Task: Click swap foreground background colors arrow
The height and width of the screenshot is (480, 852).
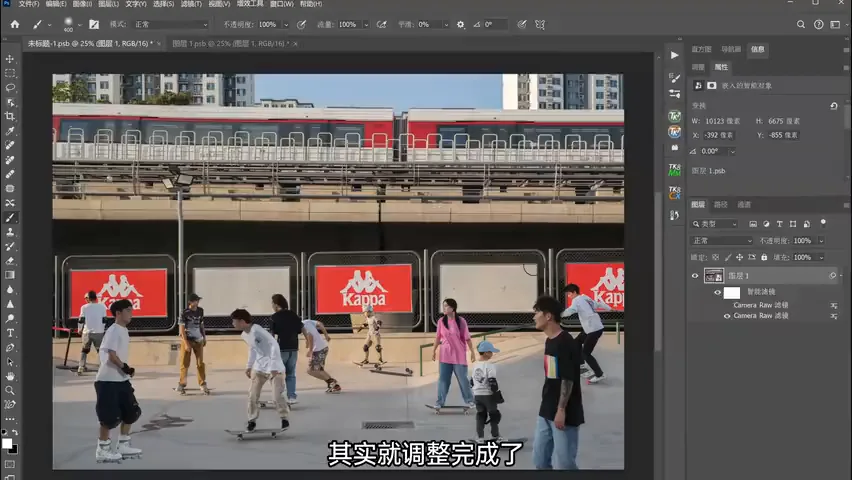Action: tap(15, 432)
